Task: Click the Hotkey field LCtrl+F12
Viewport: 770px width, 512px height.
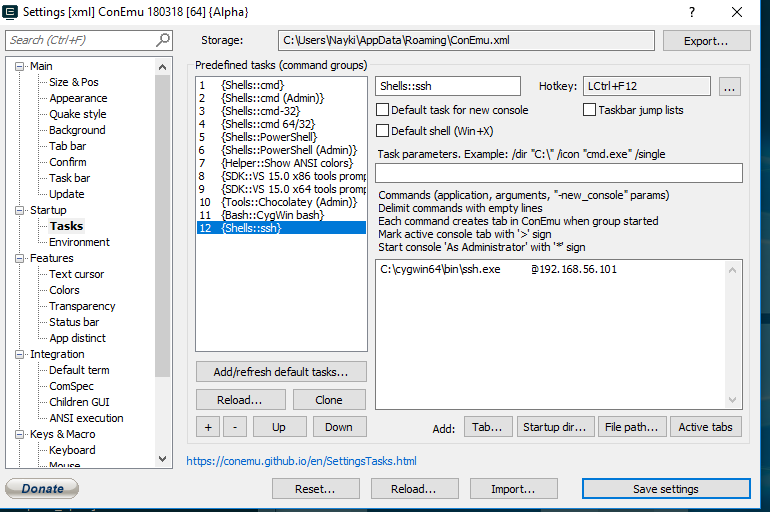Action: (647, 86)
